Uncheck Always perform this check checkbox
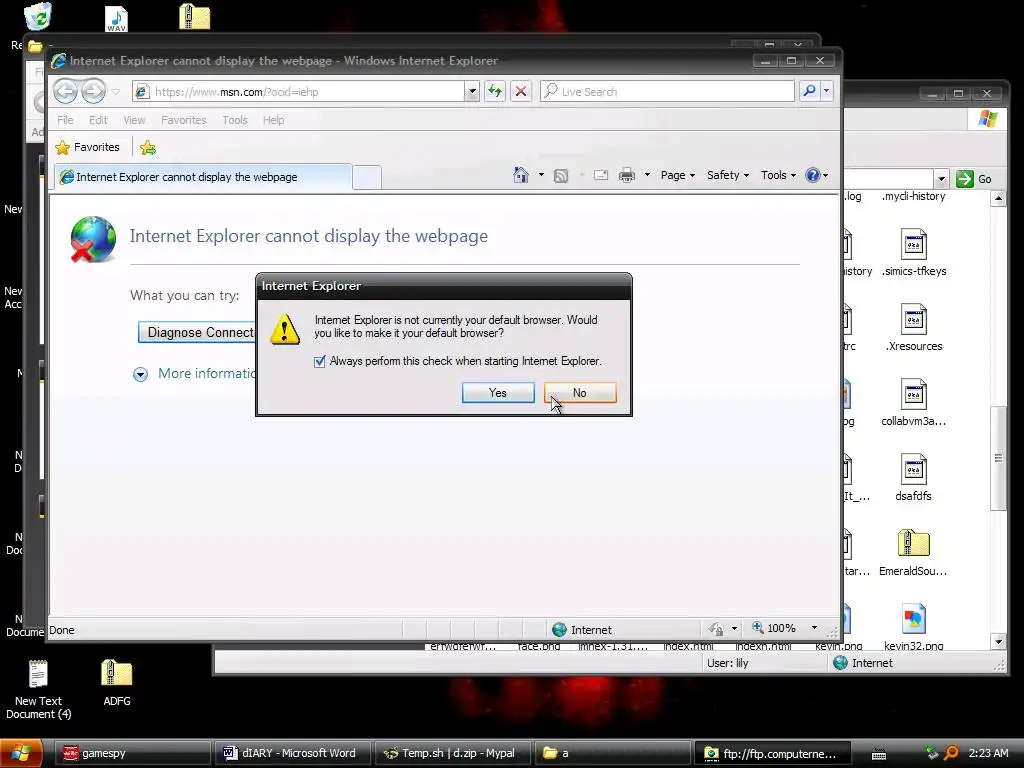Viewport: 1024px width, 768px height. click(319, 361)
